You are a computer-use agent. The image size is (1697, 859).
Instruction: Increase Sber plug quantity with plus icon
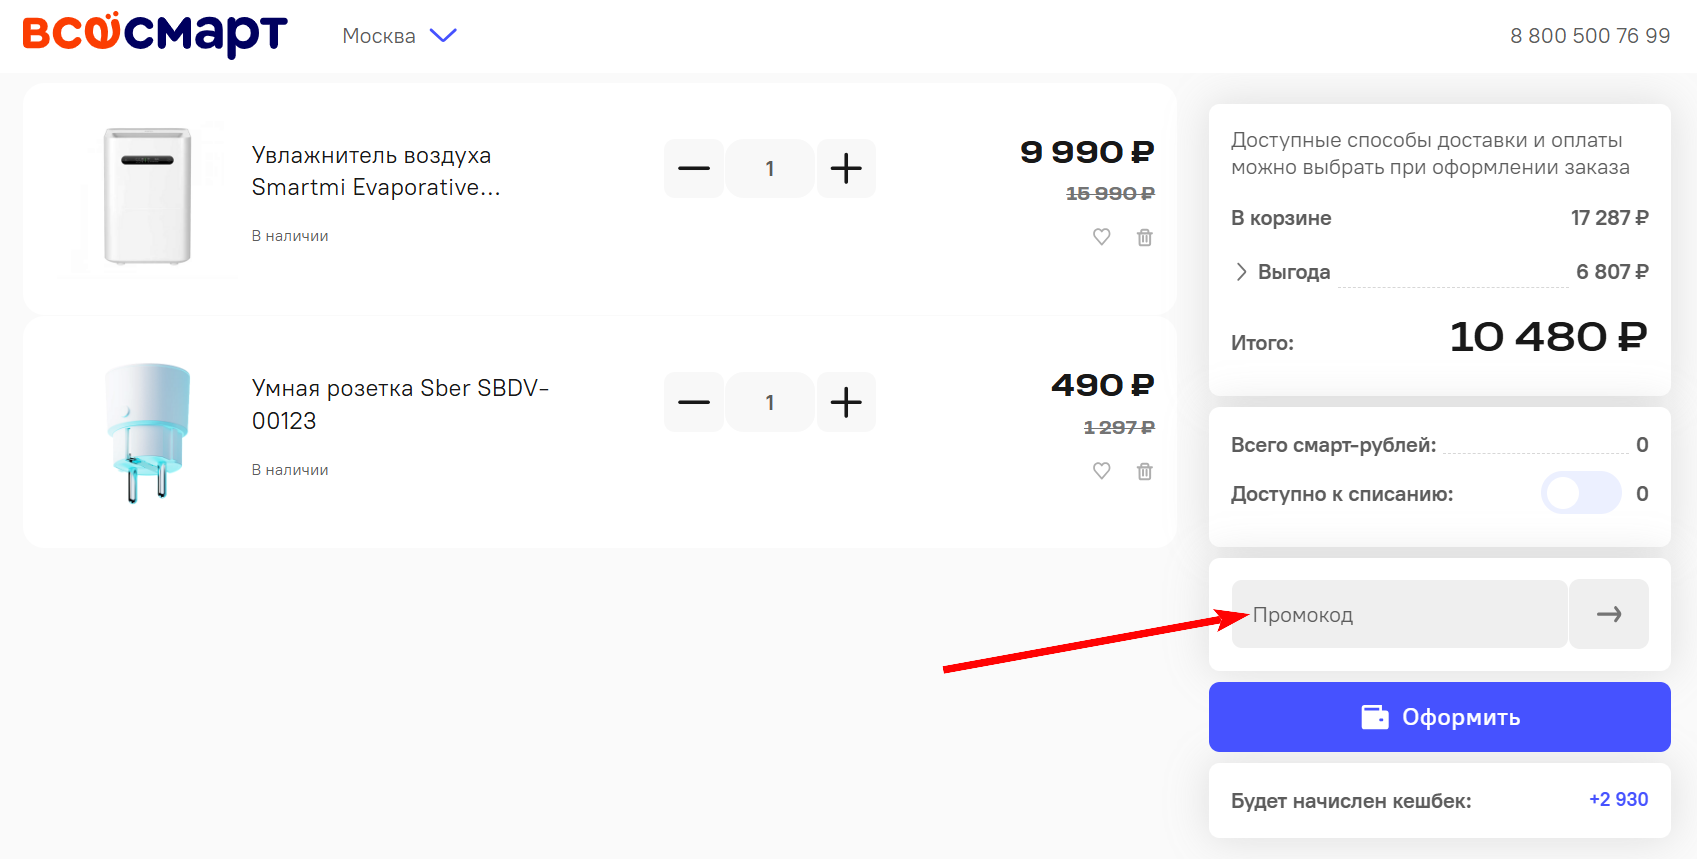coord(846,401)
